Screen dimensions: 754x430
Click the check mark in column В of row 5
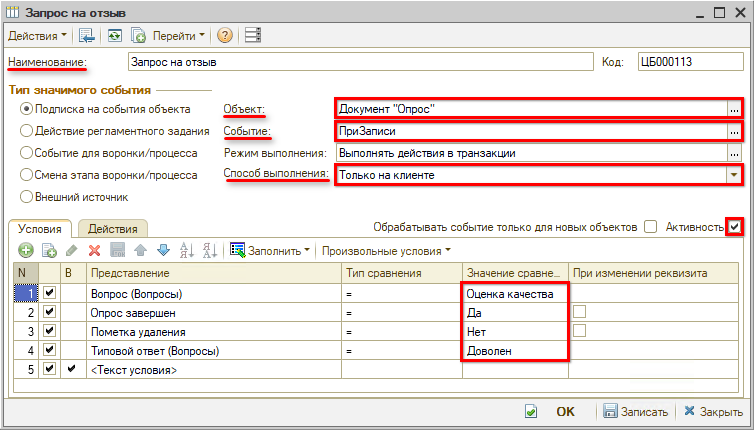(x=72, y=369)
